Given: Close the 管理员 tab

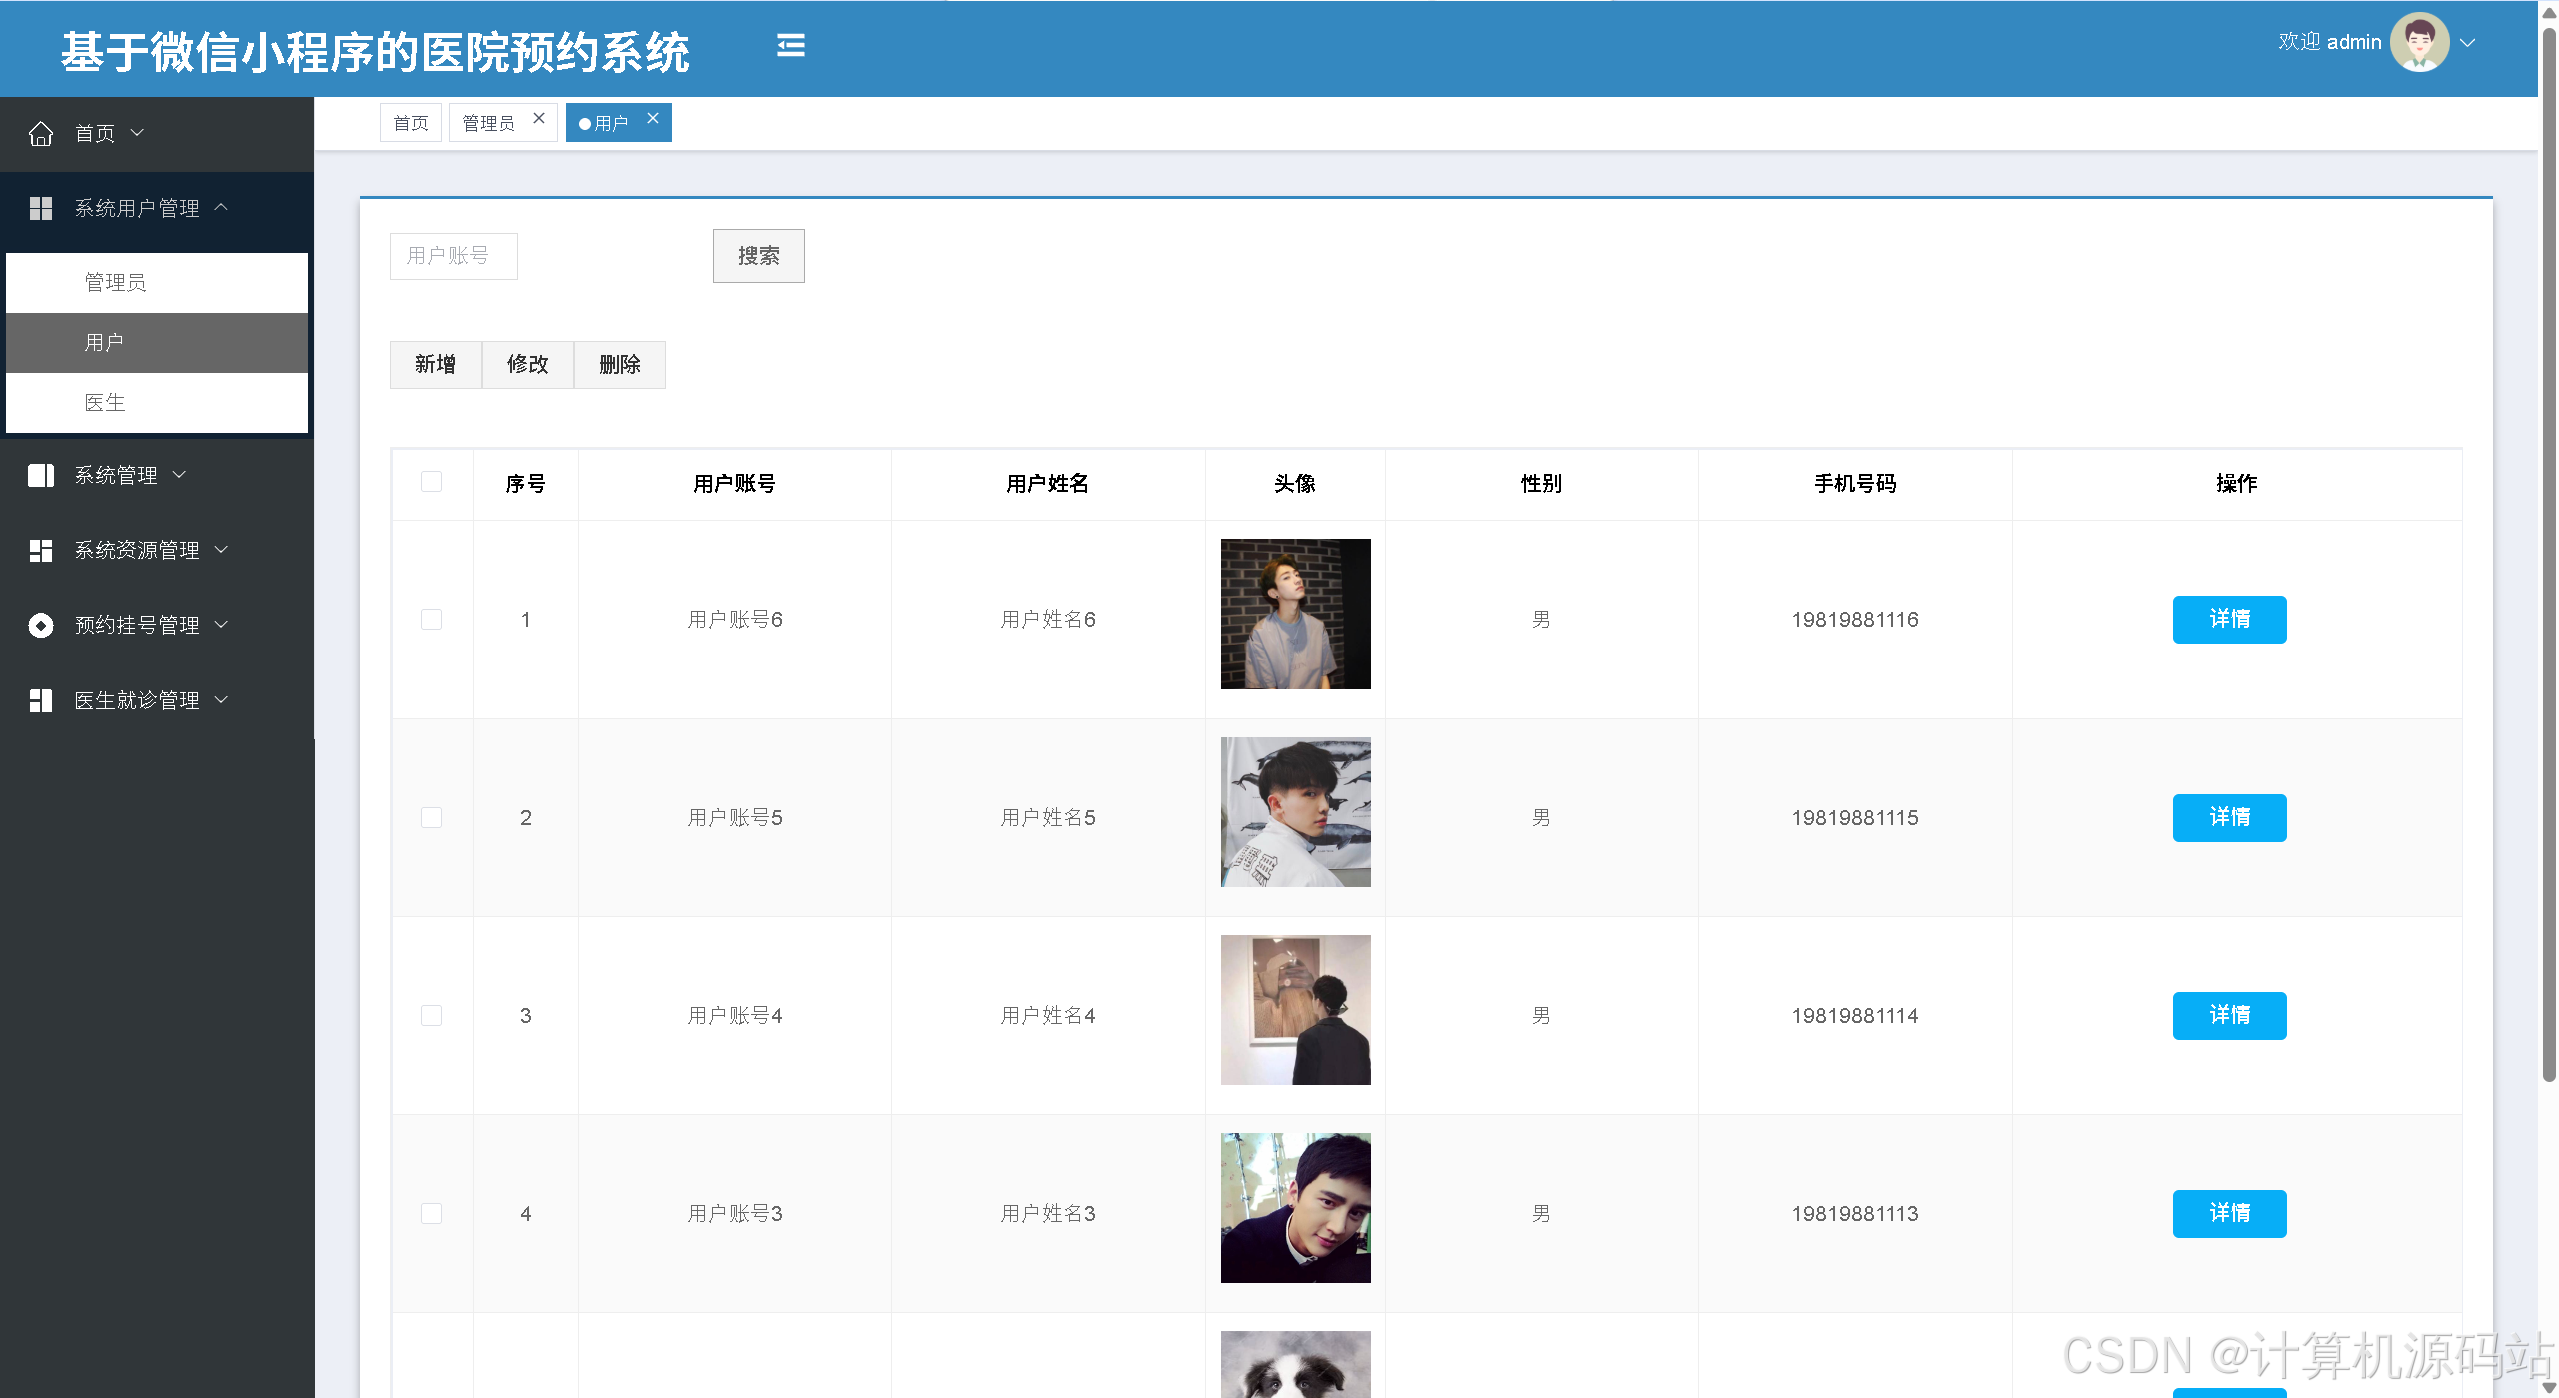Looking at the screenshot, I should [539, 118].
